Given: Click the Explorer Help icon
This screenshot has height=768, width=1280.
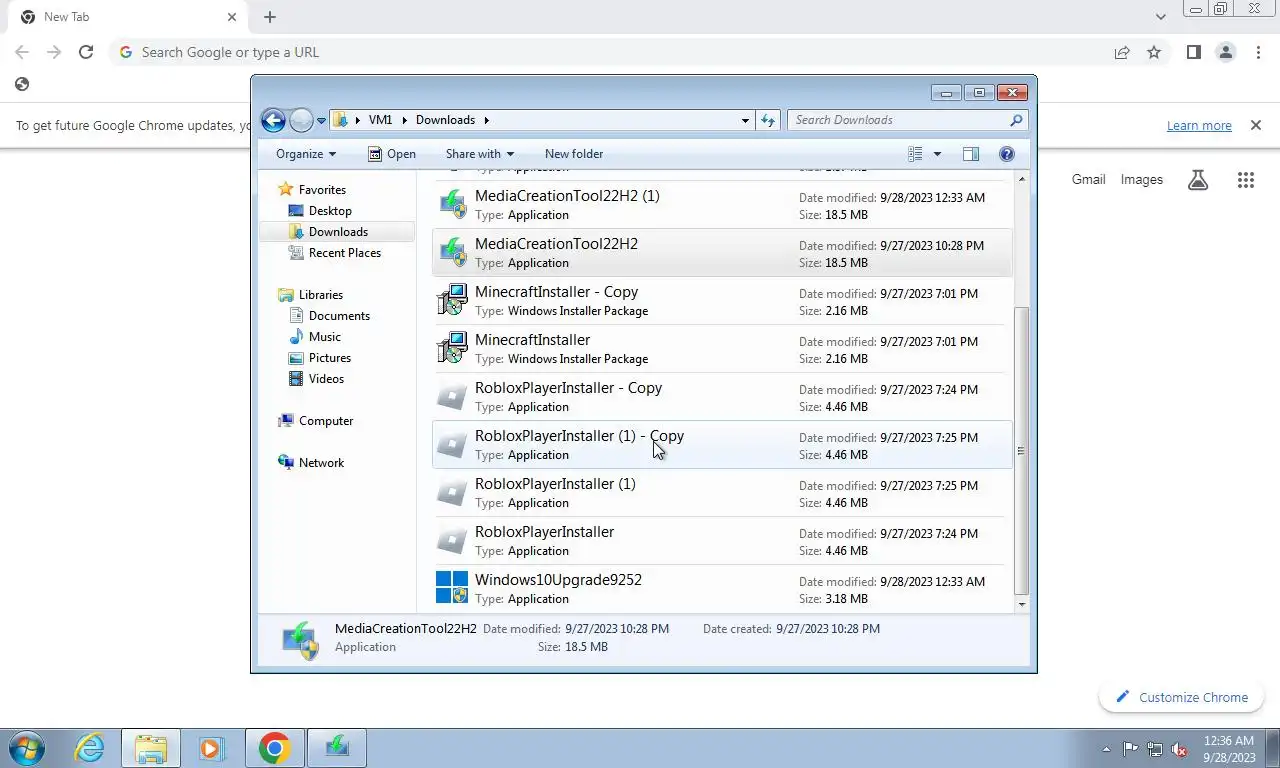Looking at the screenshot, I should click(x=1007, y=154).
